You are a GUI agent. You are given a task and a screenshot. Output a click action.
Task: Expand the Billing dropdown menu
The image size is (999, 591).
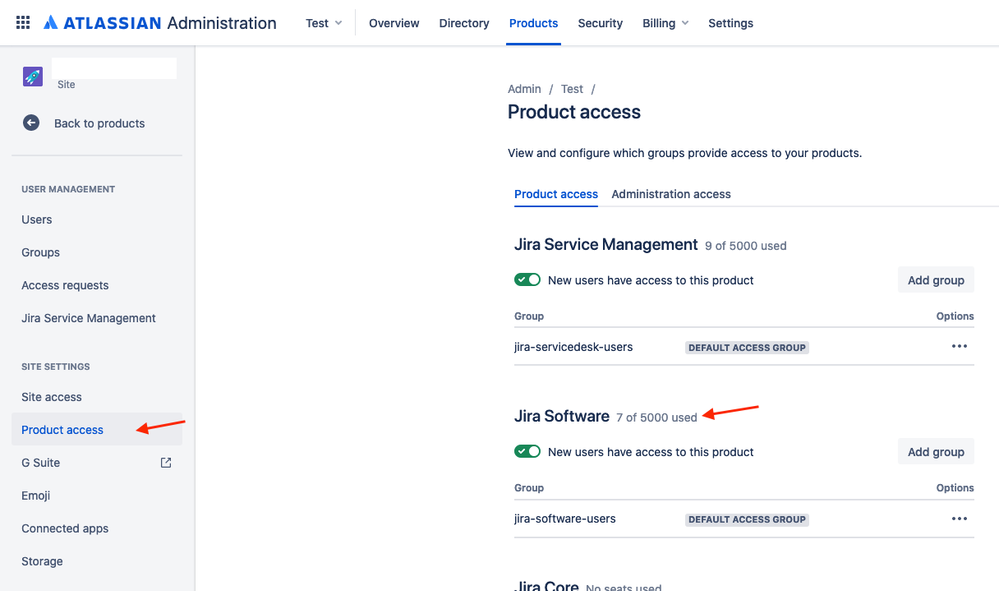(x=665, y=23)
